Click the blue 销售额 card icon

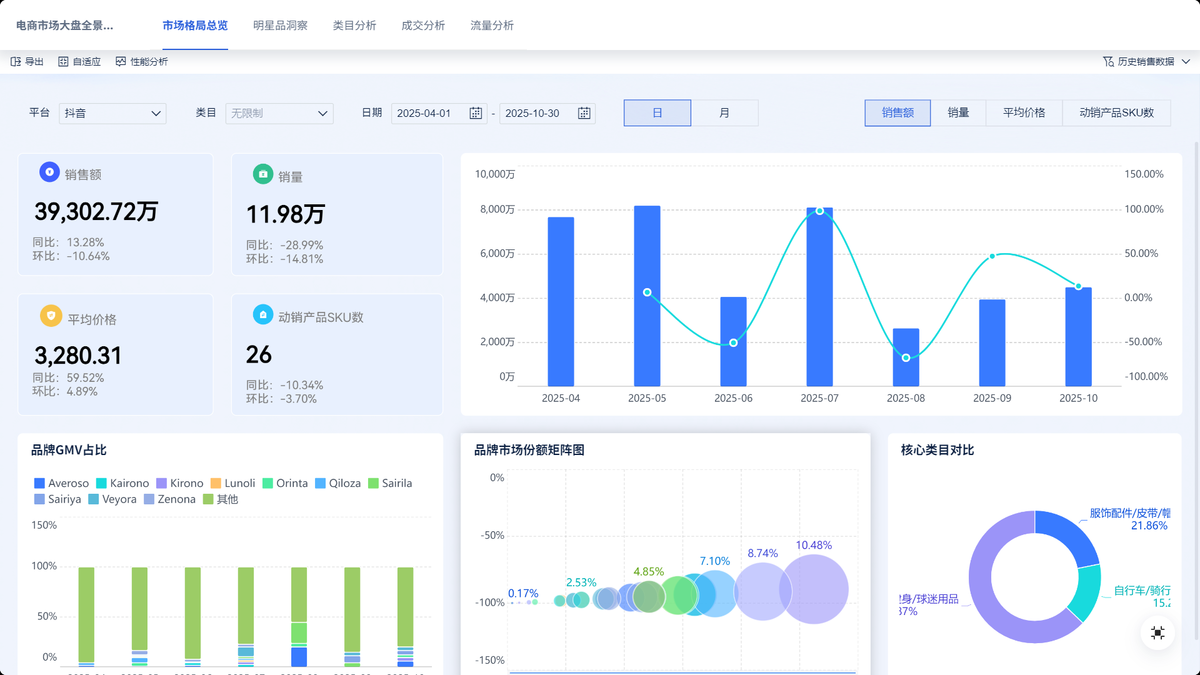[49, 172]
